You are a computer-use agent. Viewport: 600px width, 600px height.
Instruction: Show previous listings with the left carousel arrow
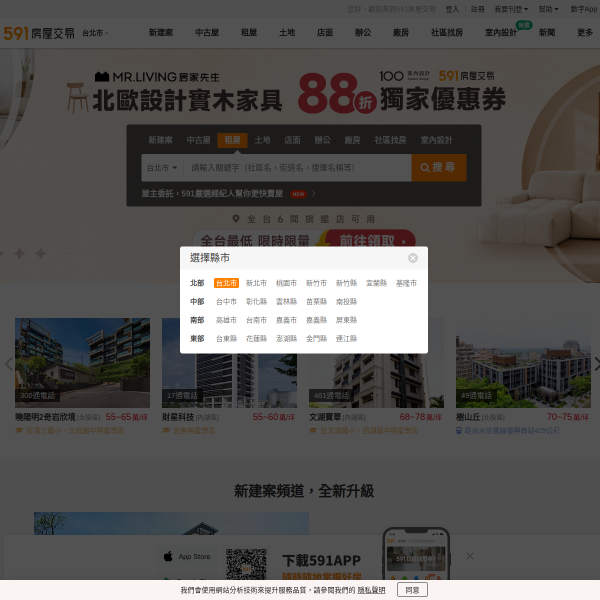(x=9, y=364)
